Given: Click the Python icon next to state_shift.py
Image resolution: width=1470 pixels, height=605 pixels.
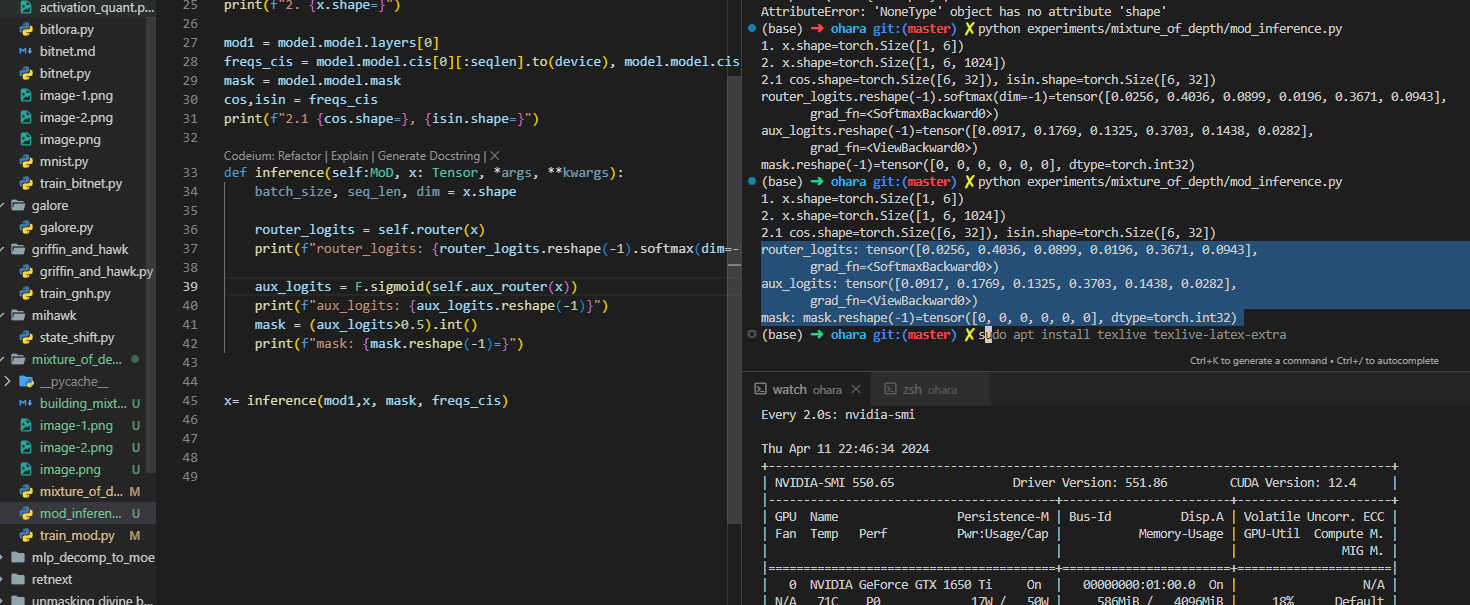Looking at the screenshot, I should [x=26, y=338].
